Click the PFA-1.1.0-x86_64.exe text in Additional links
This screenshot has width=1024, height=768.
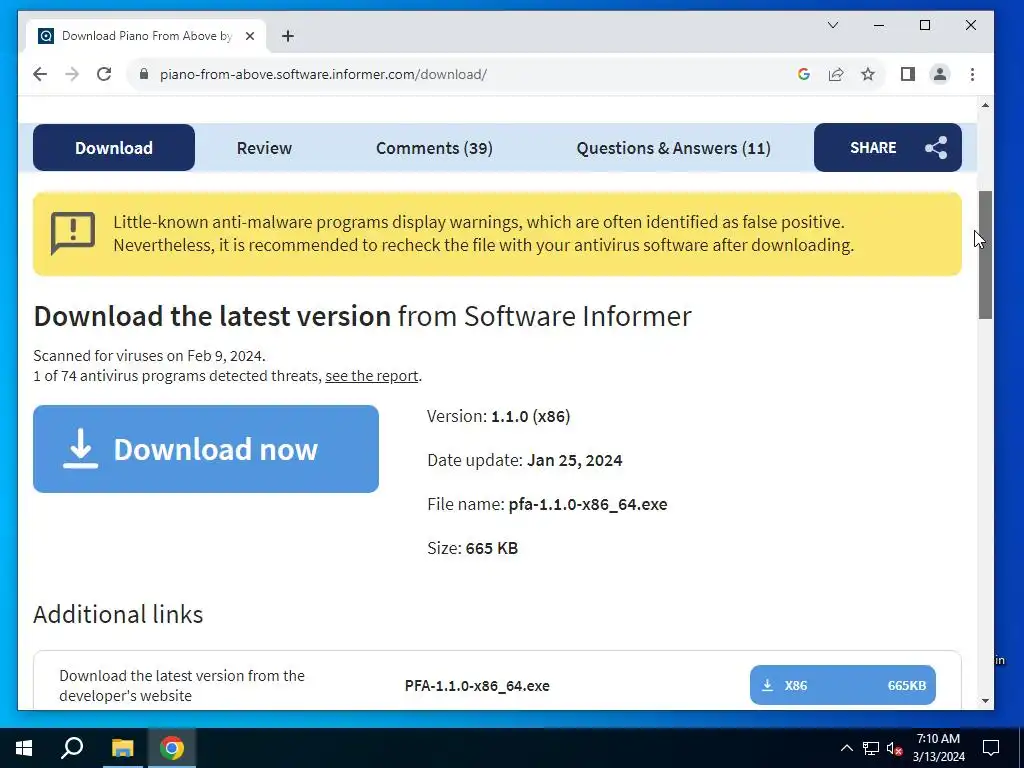pyautogui.click(x=477, y=686)
